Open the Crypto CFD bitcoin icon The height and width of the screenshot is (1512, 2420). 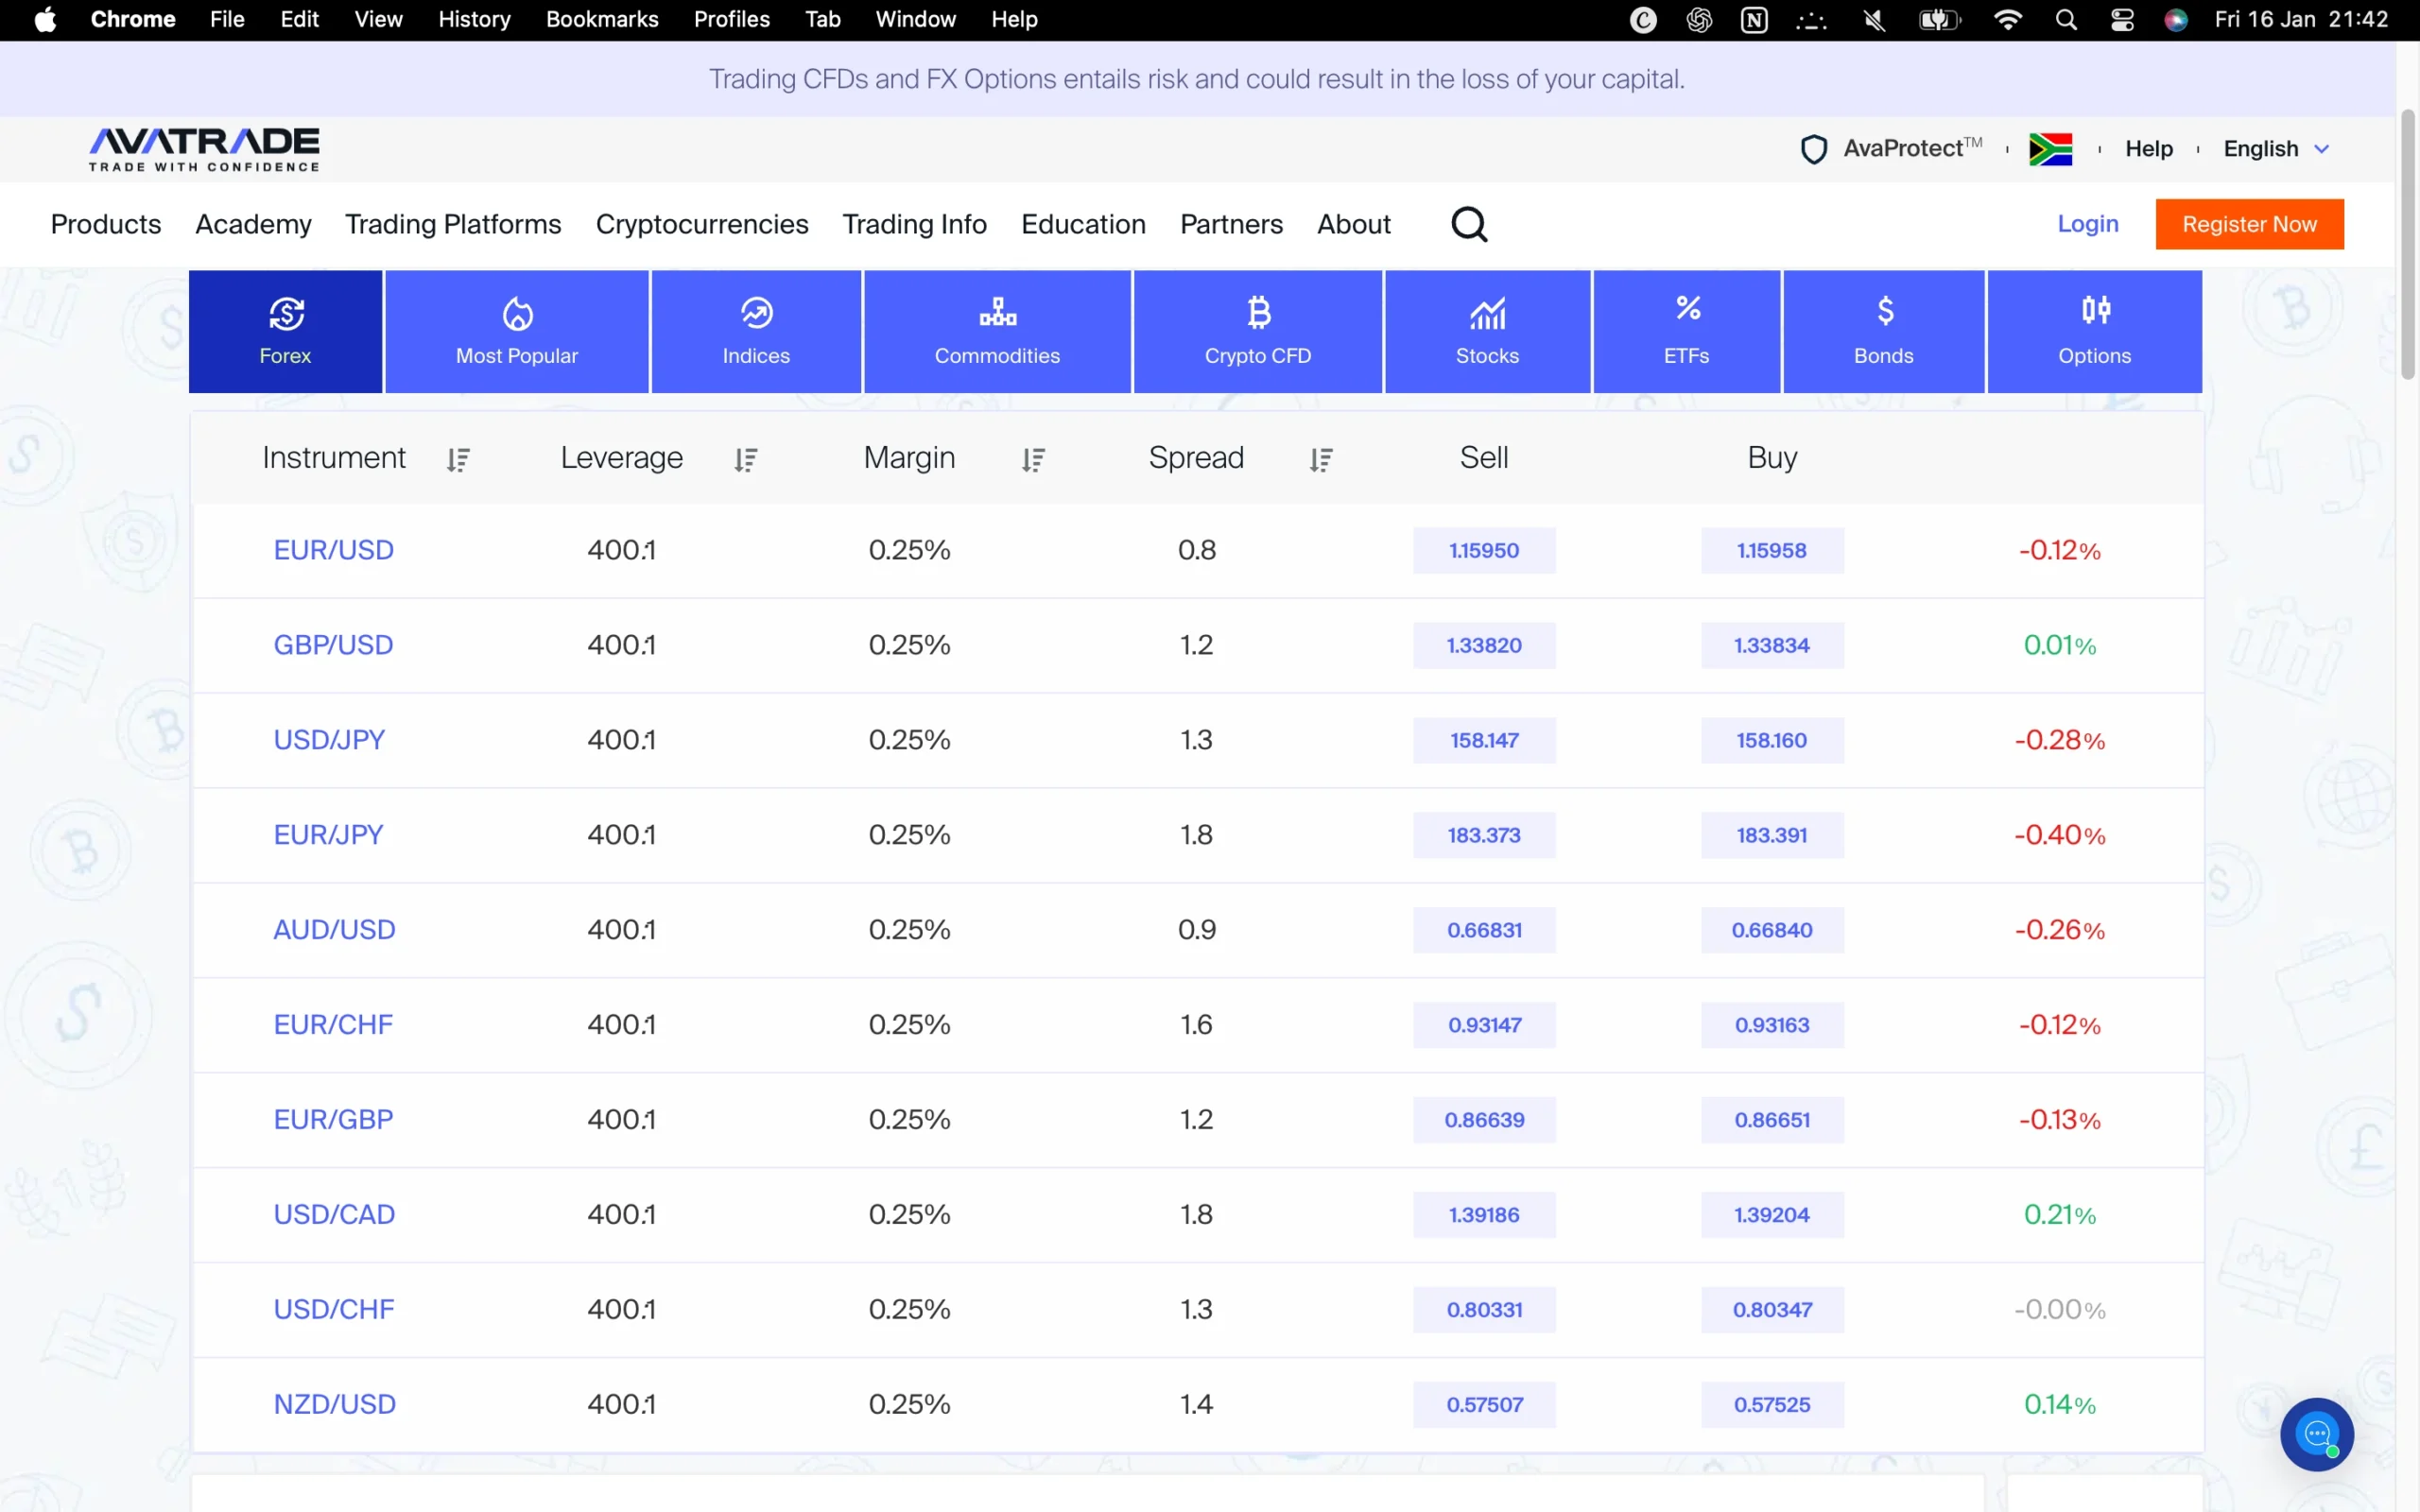tap(1258, 310)
